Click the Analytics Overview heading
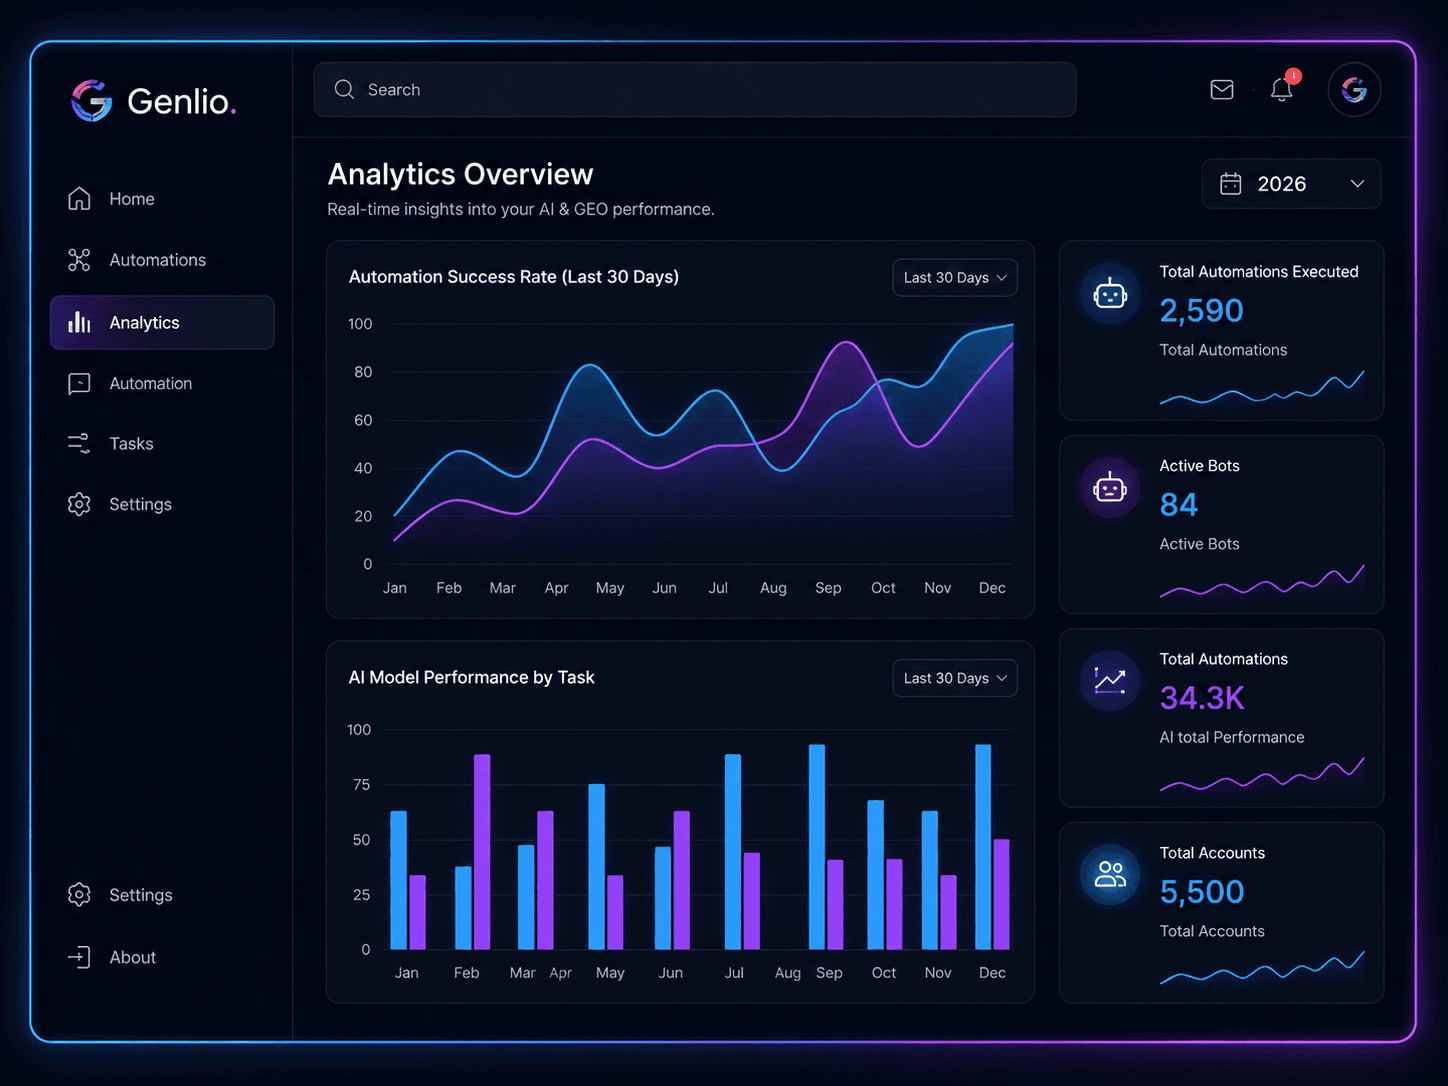 click(x=460, y=174)
